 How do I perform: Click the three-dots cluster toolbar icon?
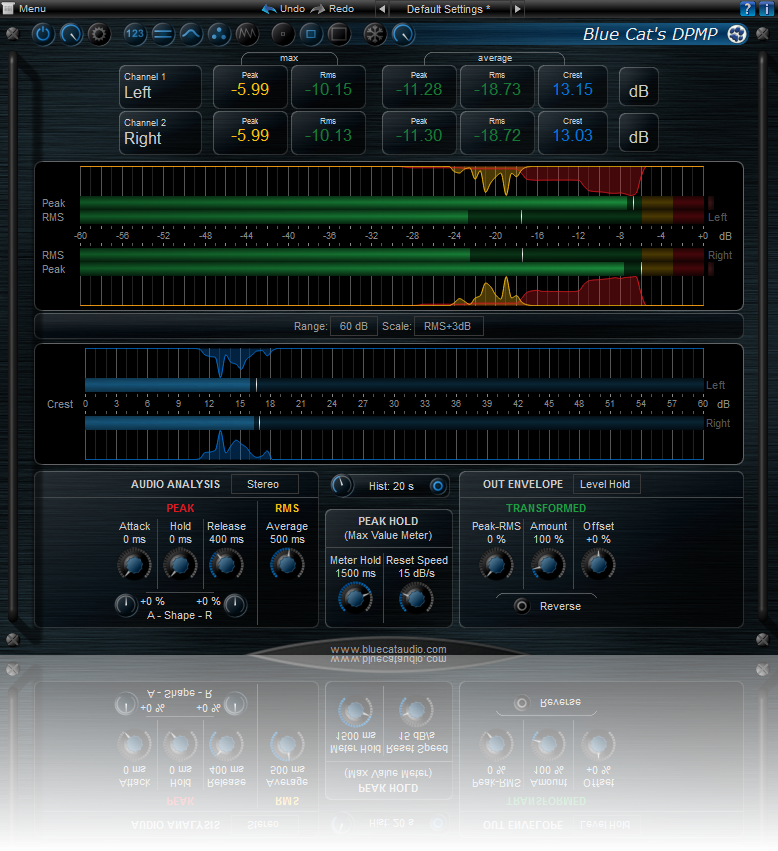pos(219,34)
